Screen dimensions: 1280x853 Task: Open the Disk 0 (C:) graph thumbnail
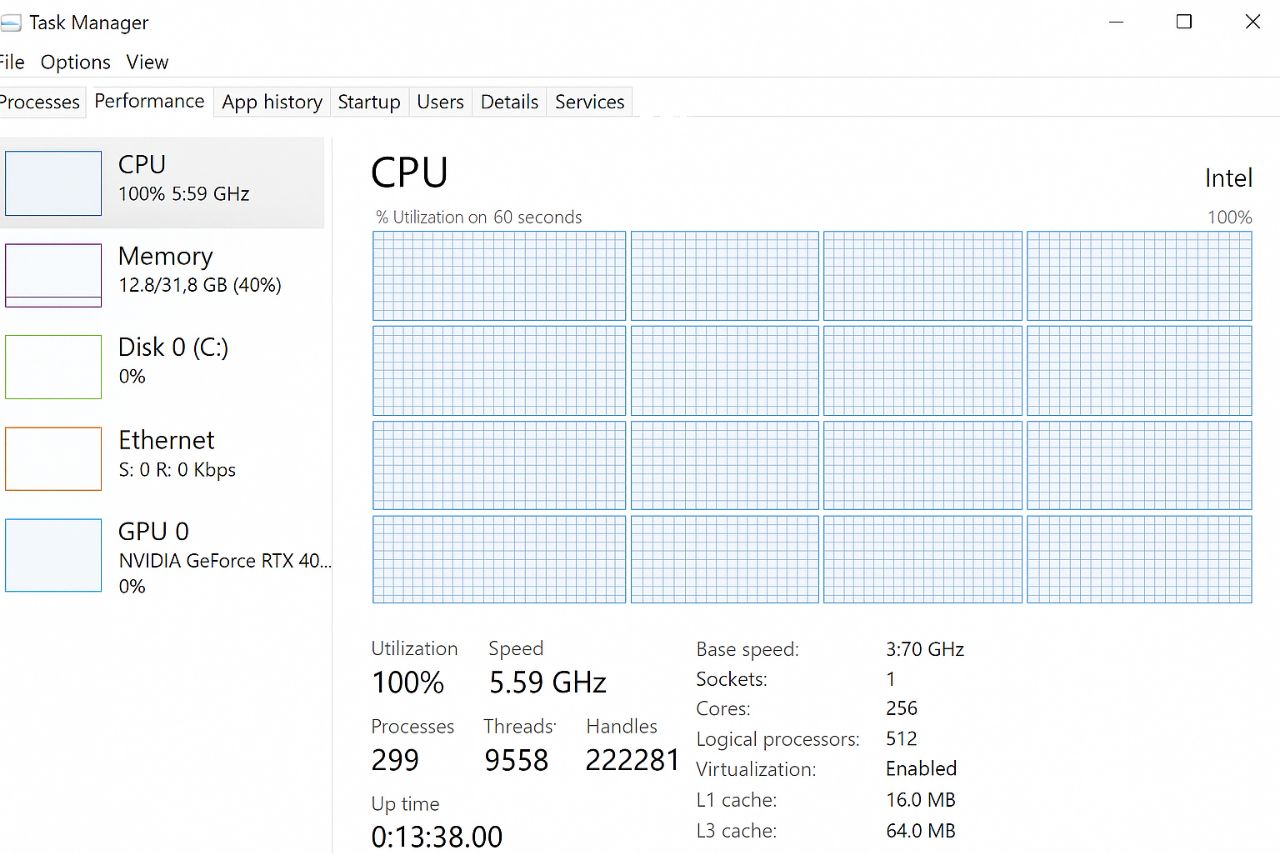(54, 367)
